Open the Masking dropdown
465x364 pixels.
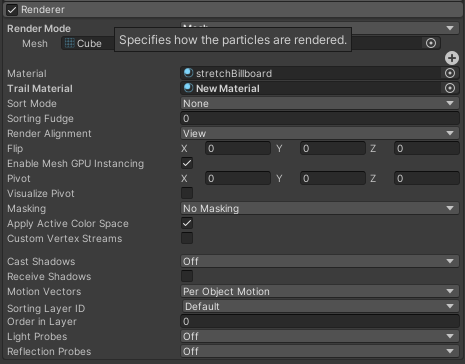tap(320, 208)
